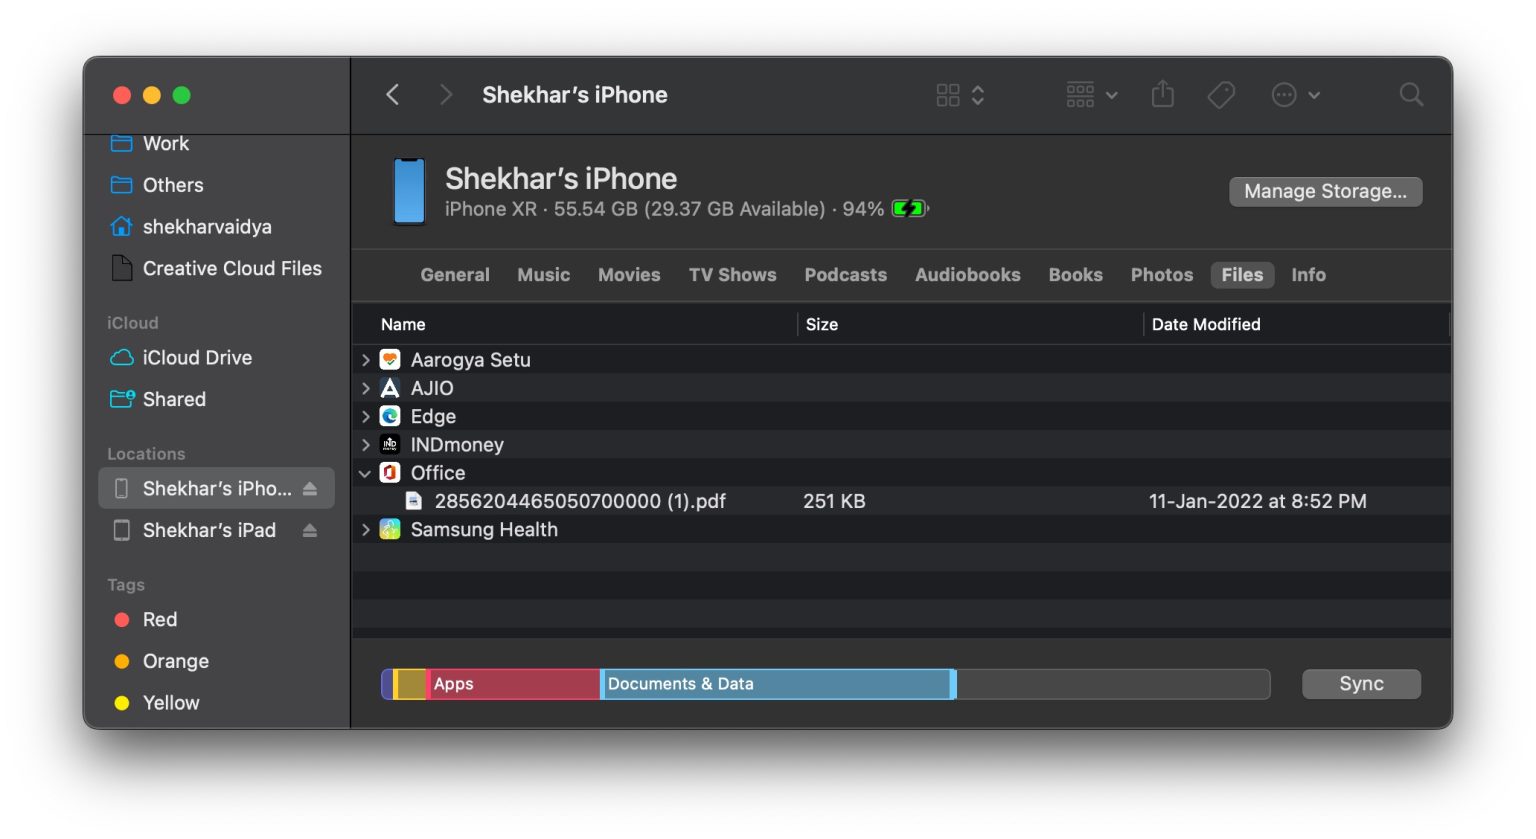Collapse the Office app row
Screen dimensions: 1536x839
click(366, 473)
